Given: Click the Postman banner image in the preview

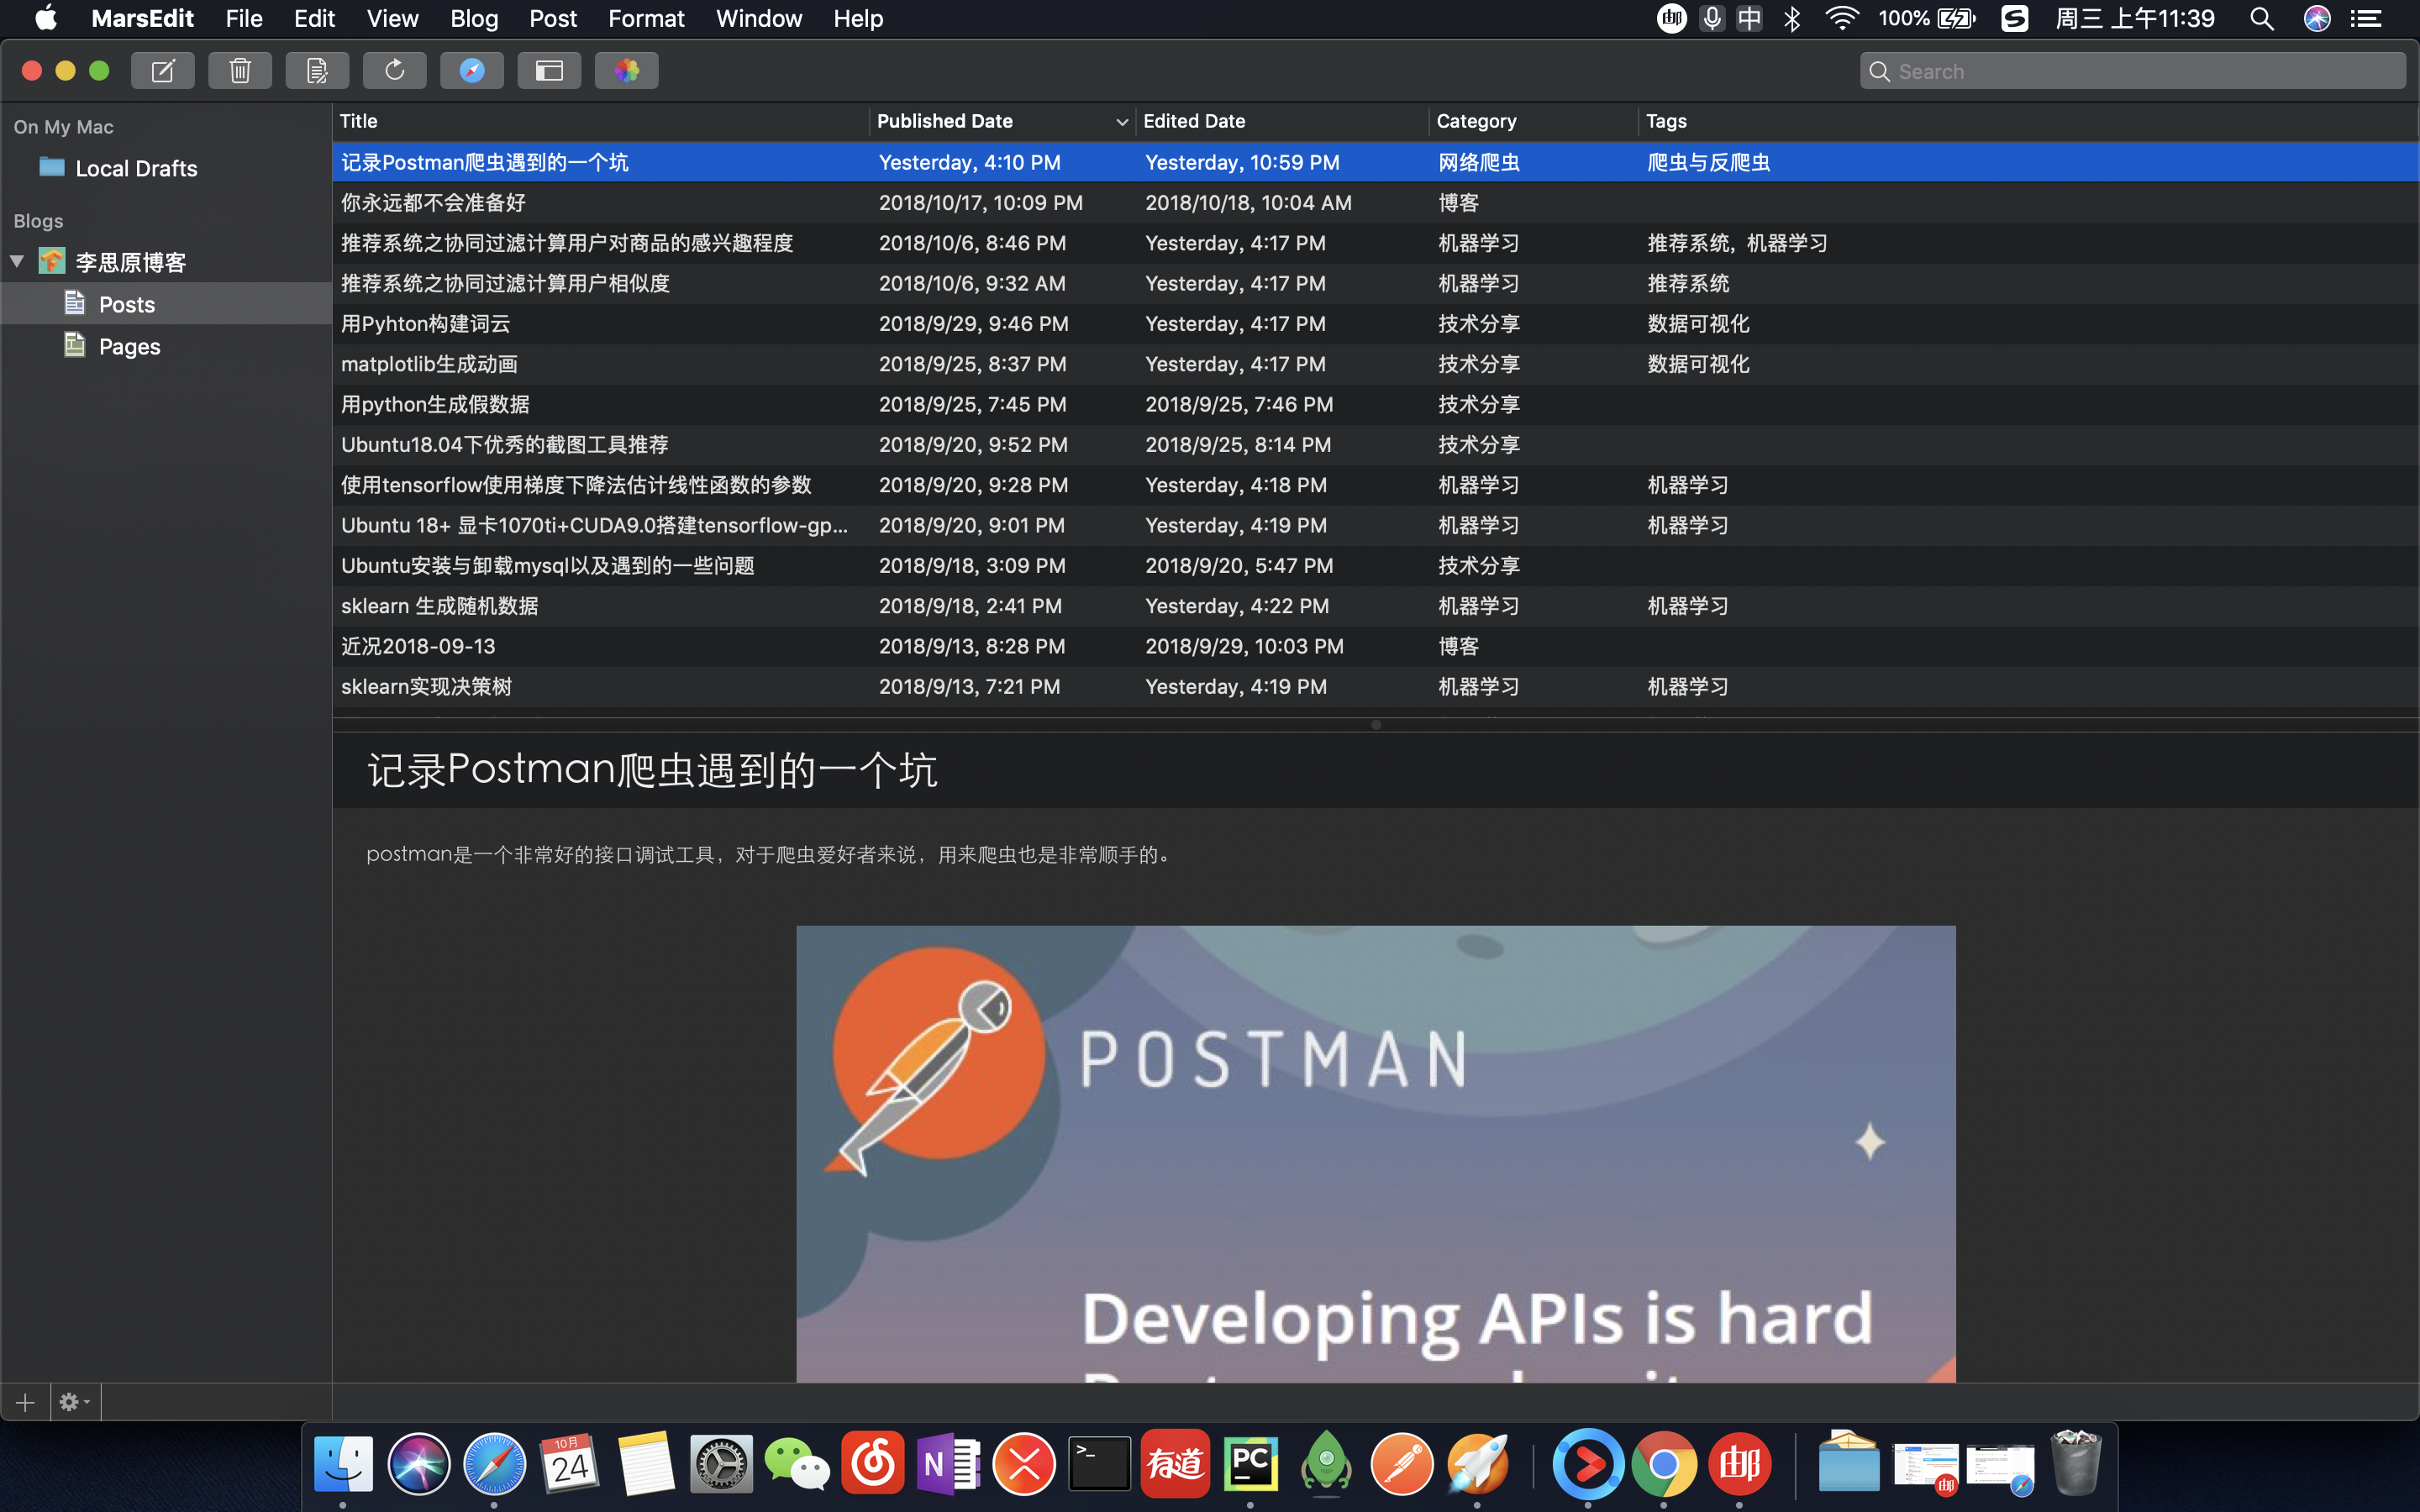Looking at the screenshot, I should (1375, 1154).
